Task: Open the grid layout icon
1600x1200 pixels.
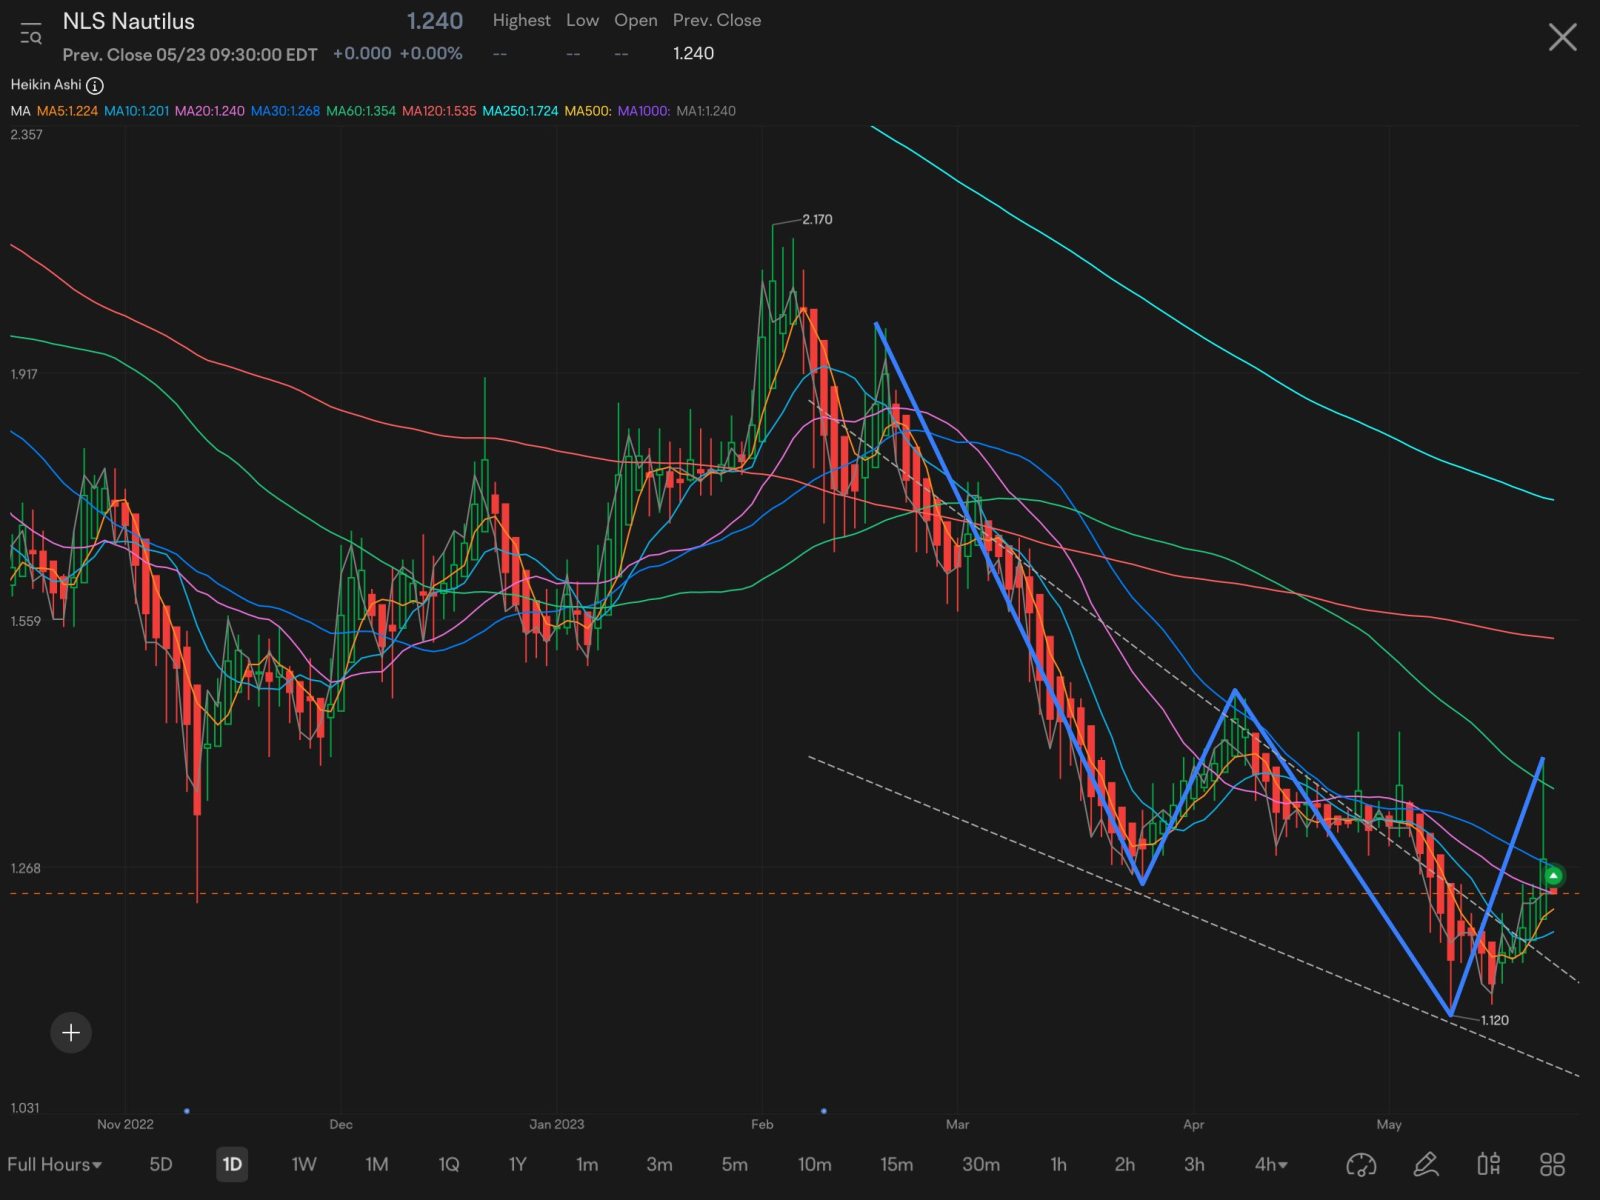Action: point(1552,1164)
